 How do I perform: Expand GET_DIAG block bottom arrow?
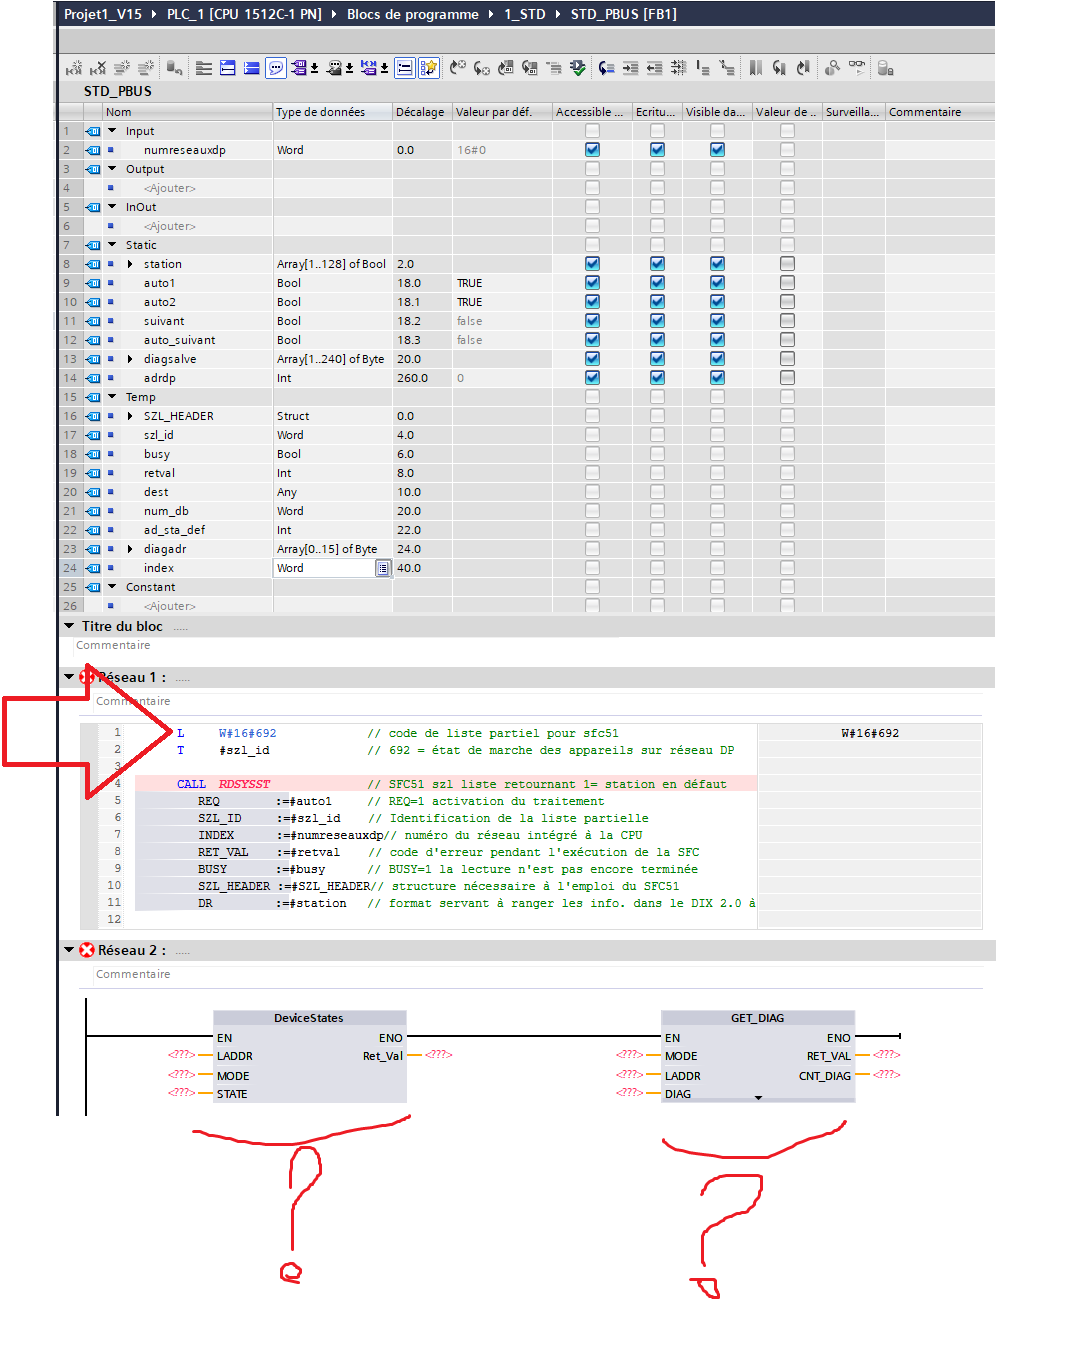pyautogui.click(x=758, y=1098)
